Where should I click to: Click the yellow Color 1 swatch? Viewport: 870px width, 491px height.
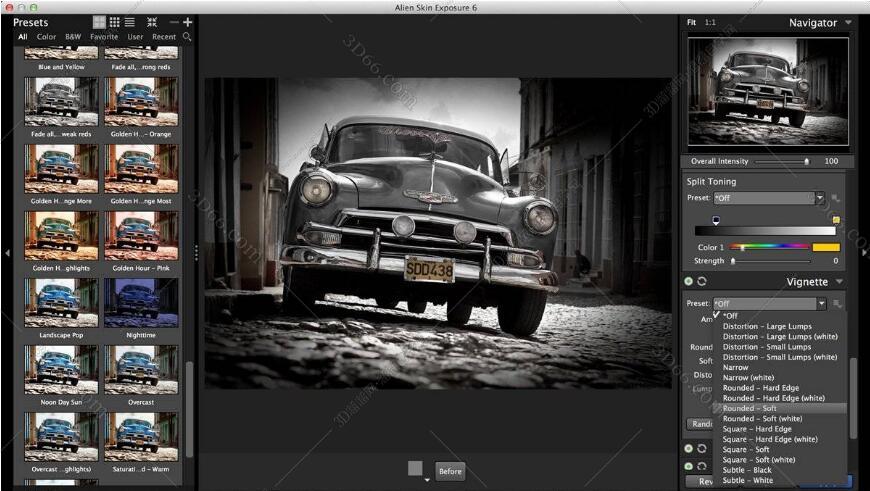tap(826, 247)
